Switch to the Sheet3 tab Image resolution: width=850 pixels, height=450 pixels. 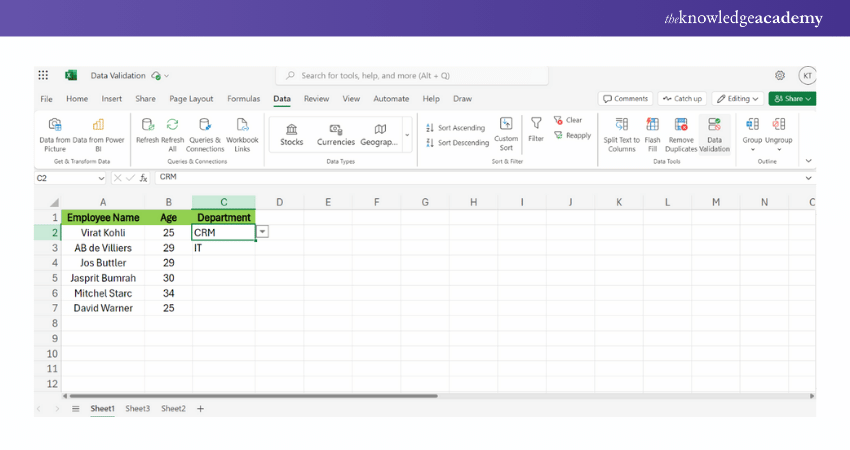[x=138, y=409]
